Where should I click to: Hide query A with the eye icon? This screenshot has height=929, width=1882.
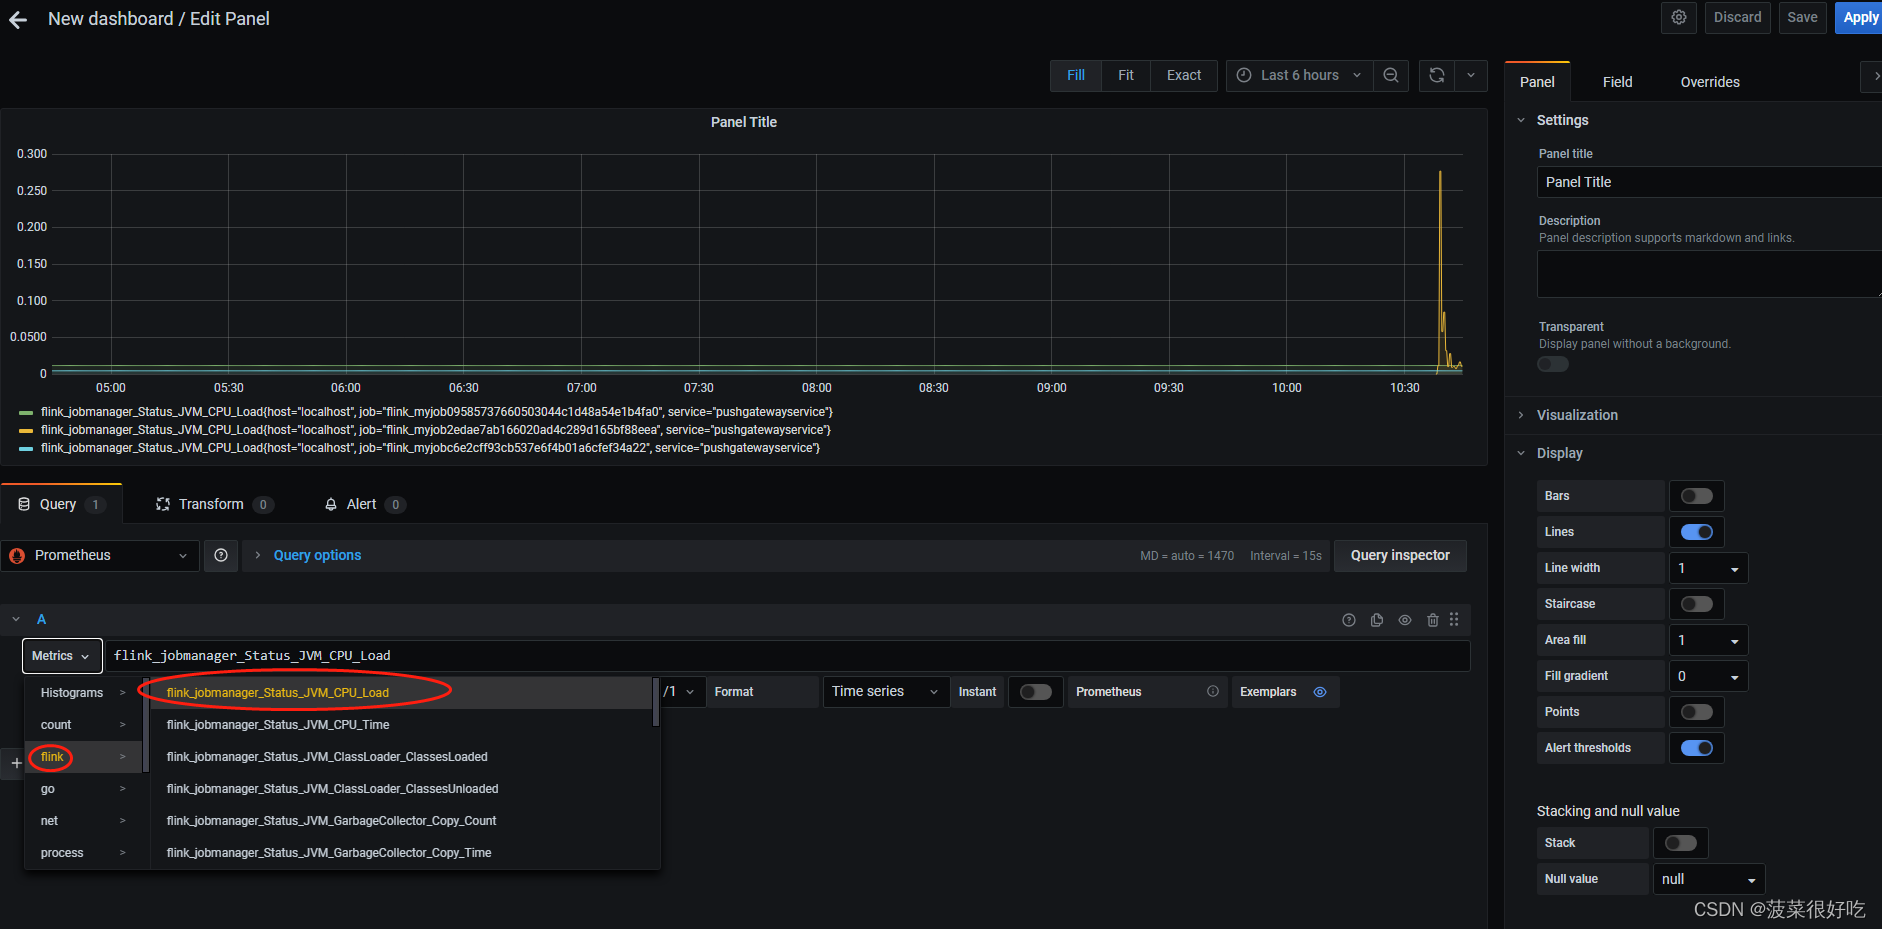(x=1405, y=620)
